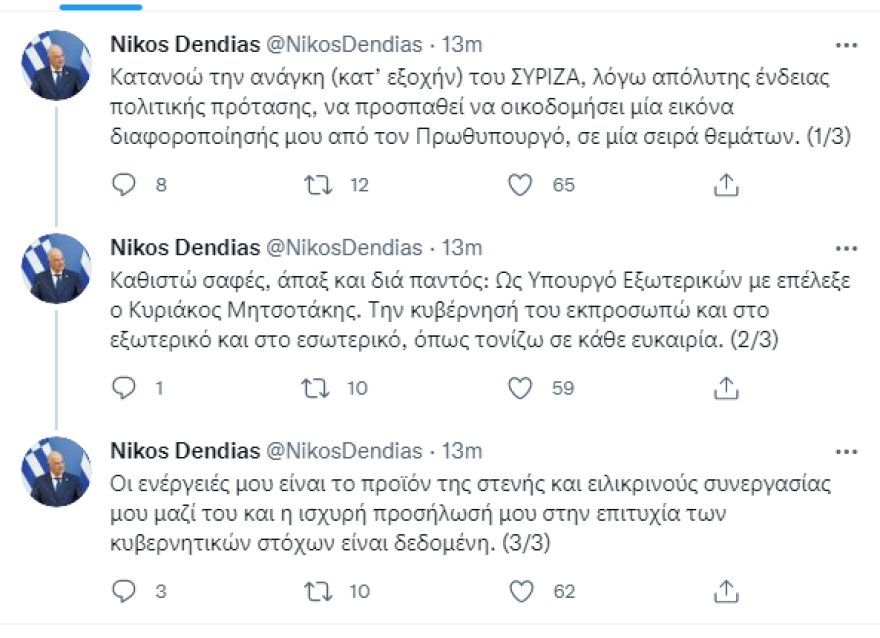Select the text of the second tweet

coord(400,310)
